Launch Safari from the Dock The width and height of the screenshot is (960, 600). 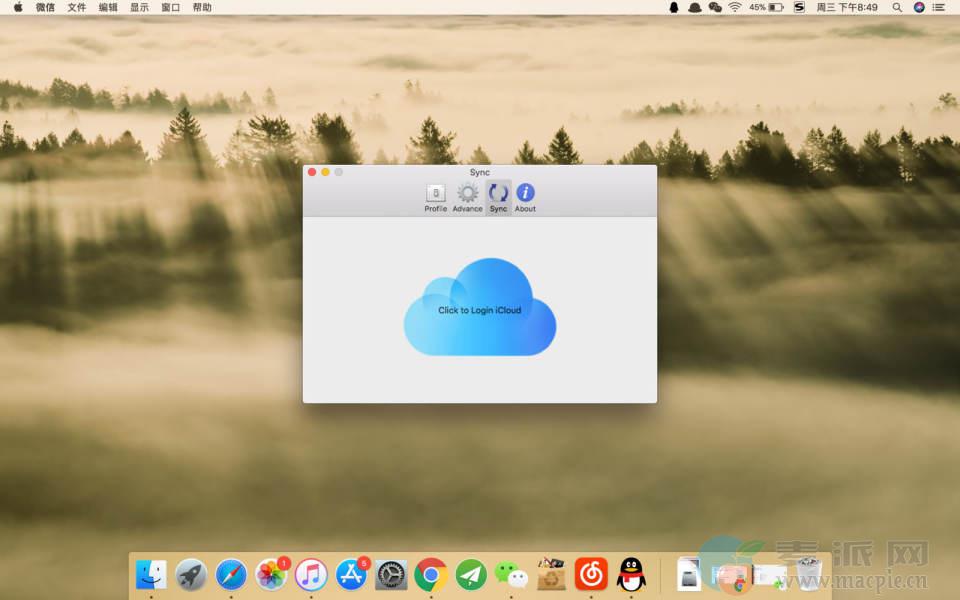pyautogui.click(x=231, y=574)
